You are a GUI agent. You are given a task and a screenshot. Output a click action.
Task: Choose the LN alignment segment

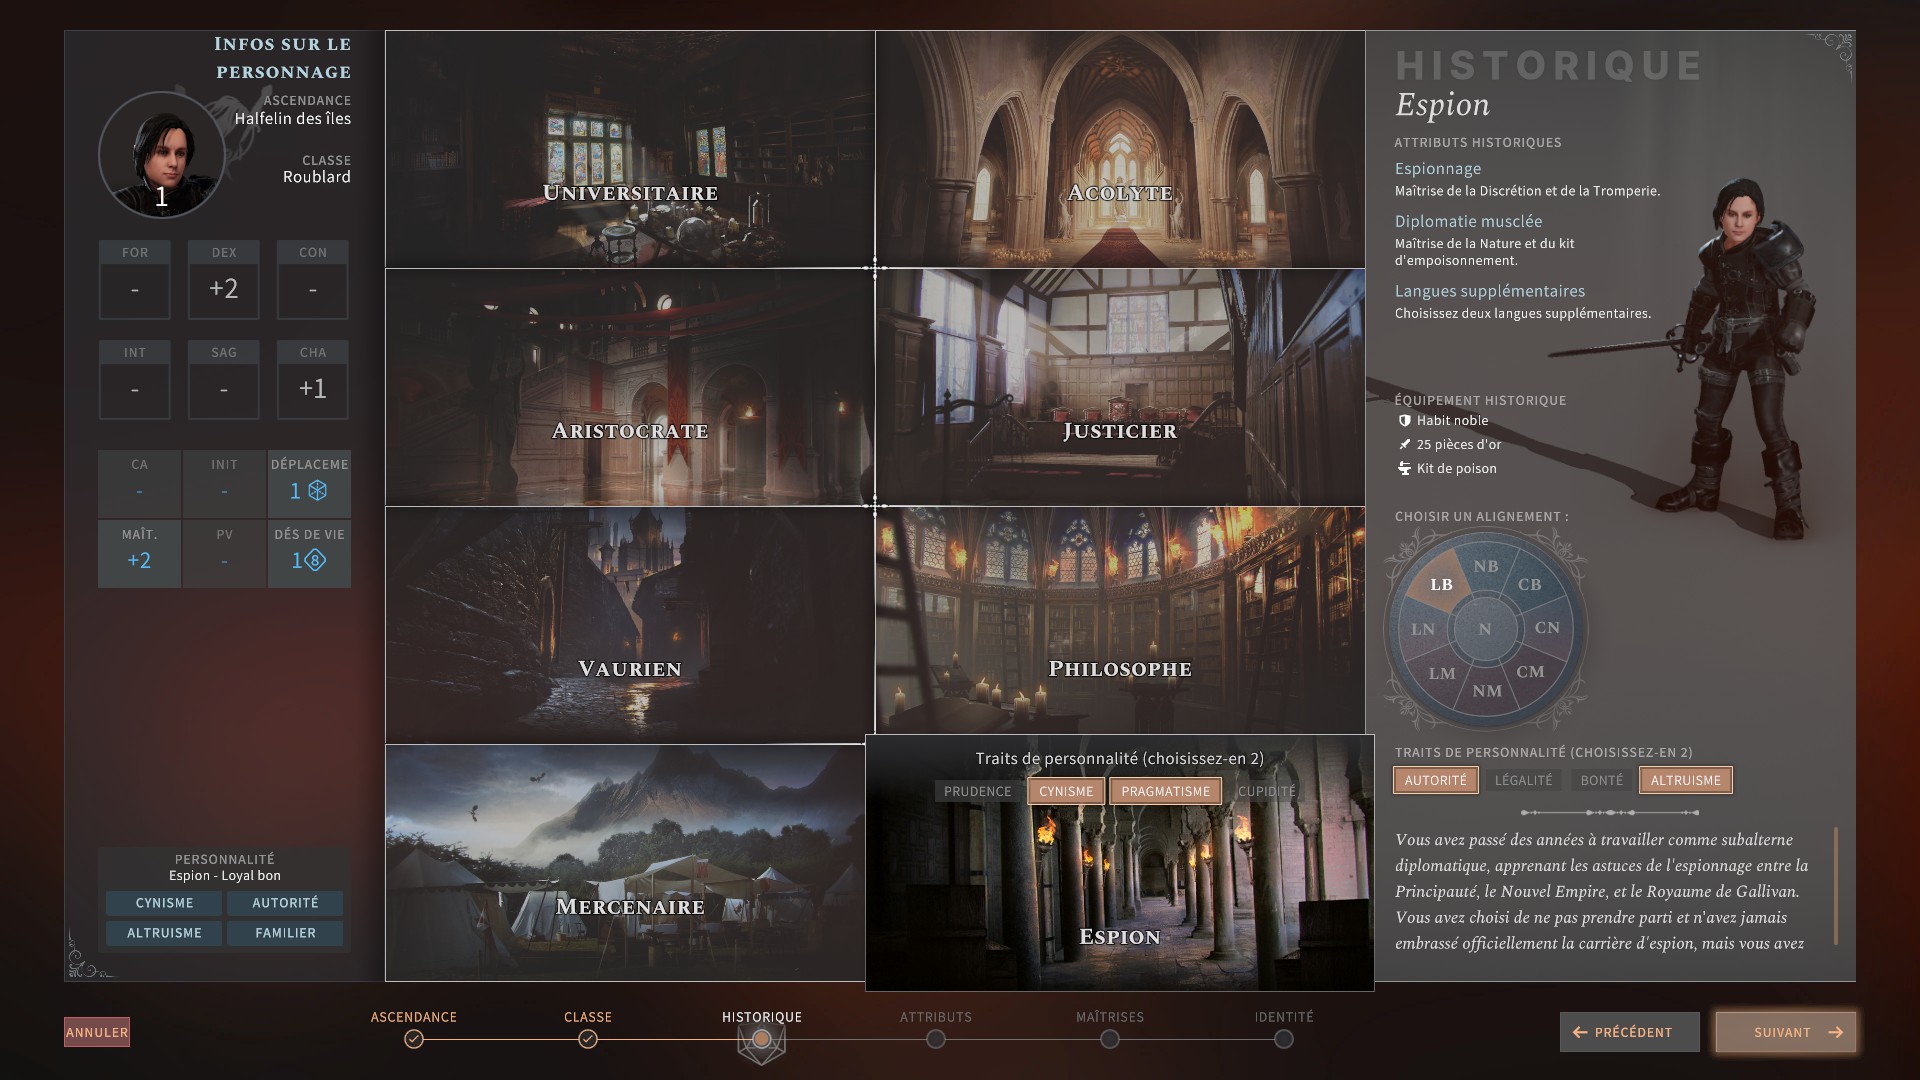pyautogui.click(x=1422, y=629)
